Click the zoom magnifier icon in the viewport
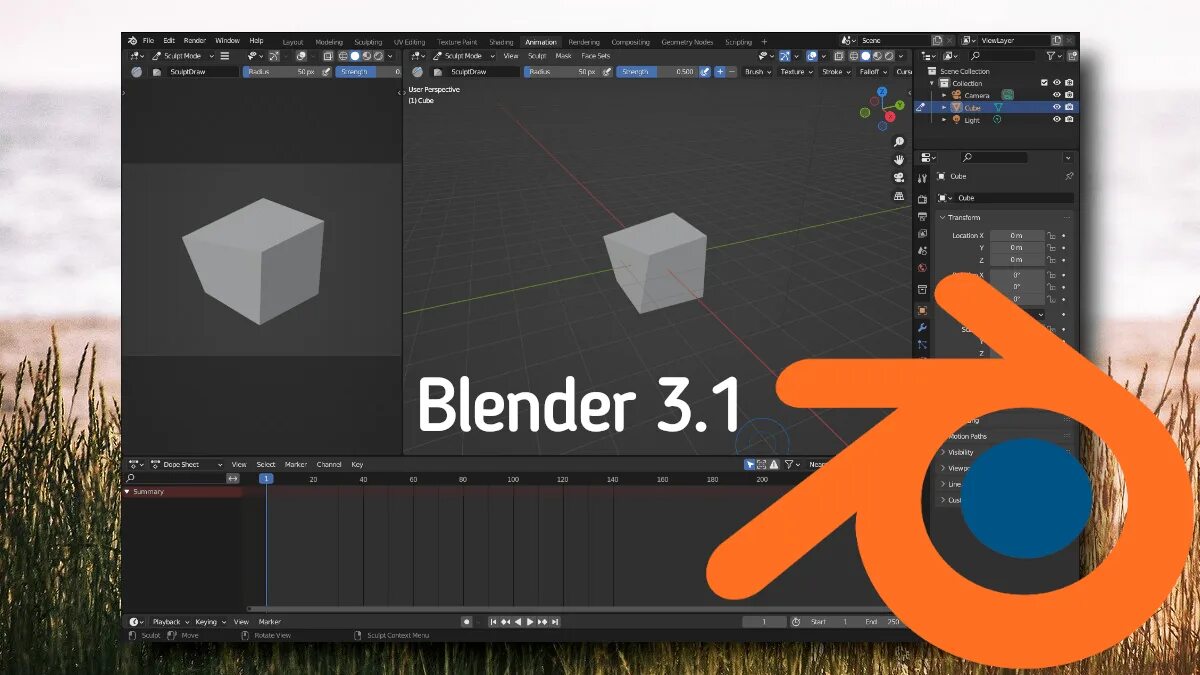Viewport: 1200px width, 675px height. 899,142
